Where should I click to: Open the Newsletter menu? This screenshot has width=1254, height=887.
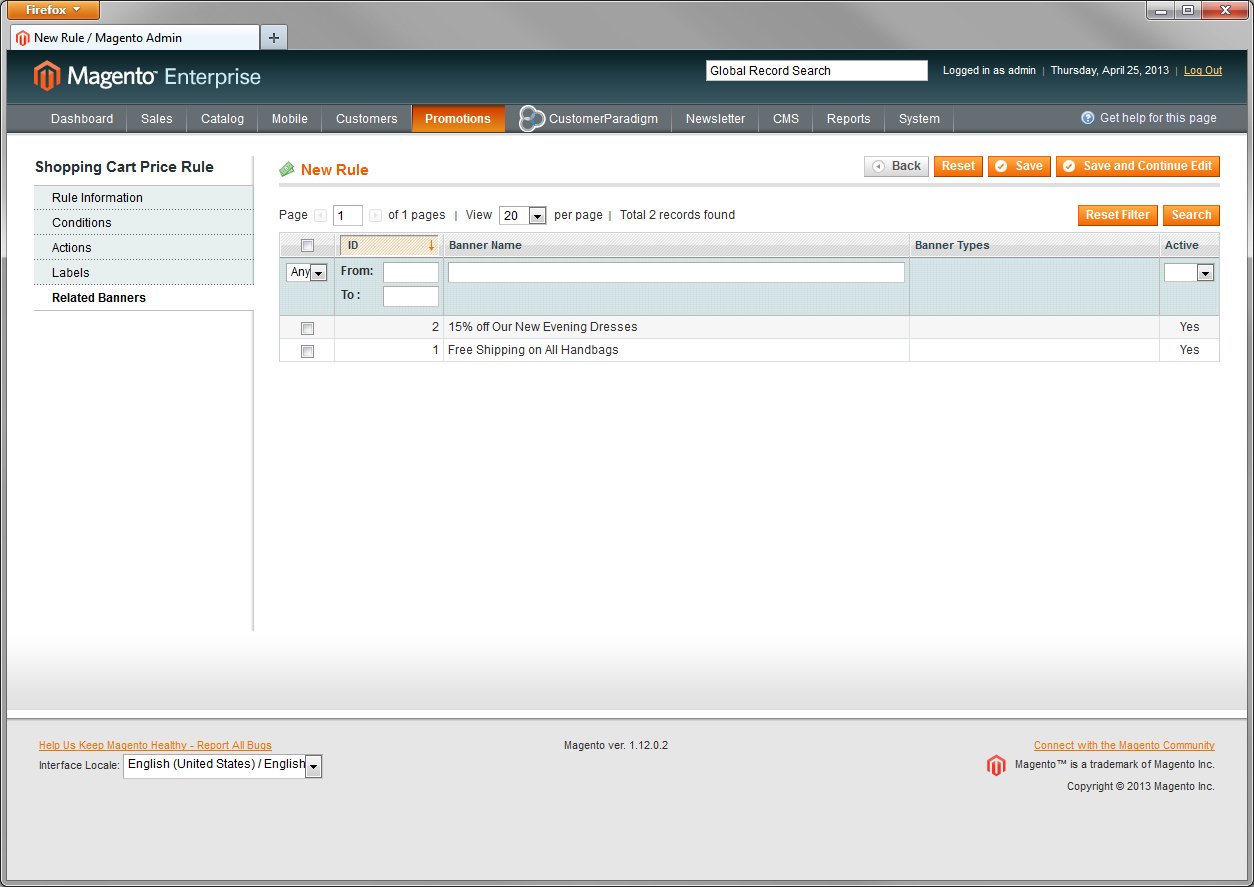coord(715,118)
